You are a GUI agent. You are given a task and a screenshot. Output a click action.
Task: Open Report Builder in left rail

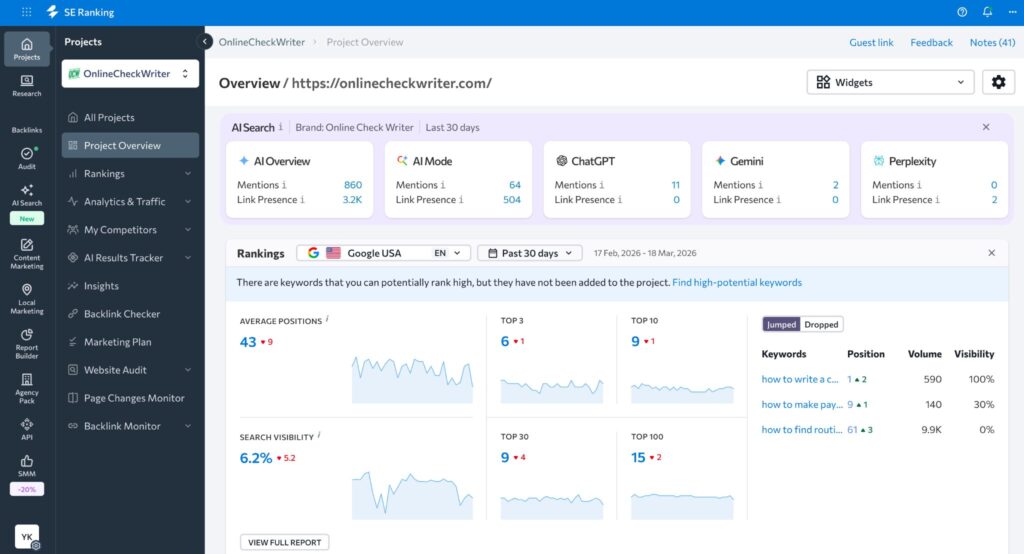point(27,344)
